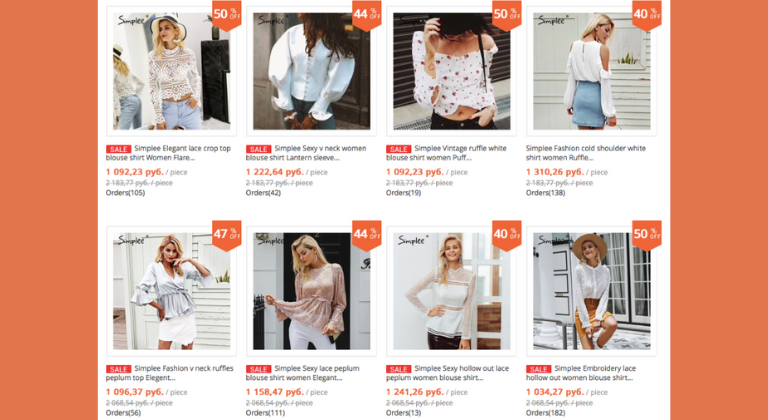The image size is (768, 420).
Task: Open Simplee Embroidery lace hollow out blouse link
Action: tap(581, 373)
